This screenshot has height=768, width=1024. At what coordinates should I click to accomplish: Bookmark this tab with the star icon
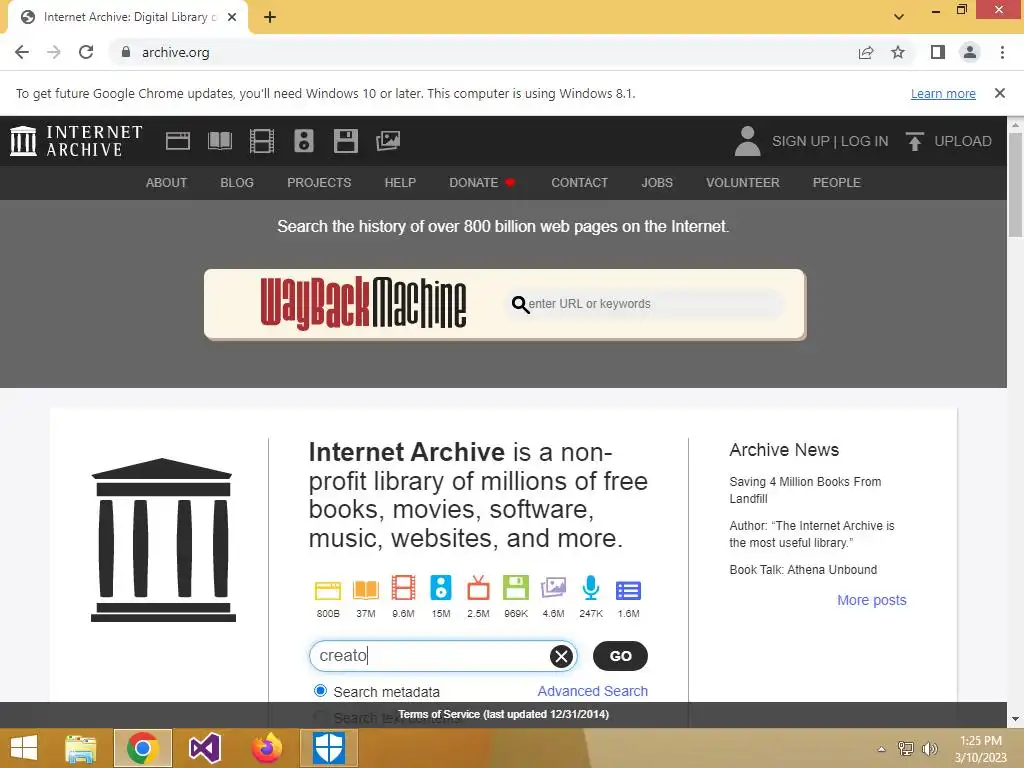pos(898,52)
